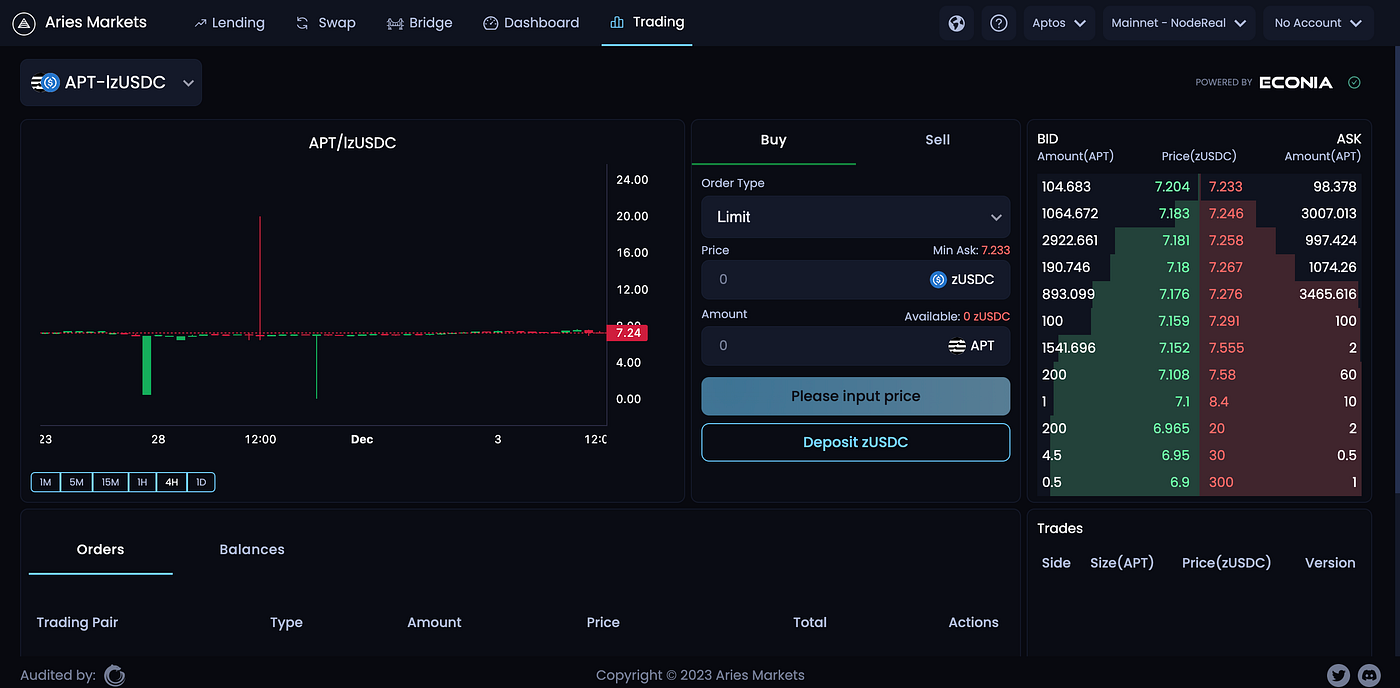
Task: Set chart interval to 1D
Action: tap(201, 482)
